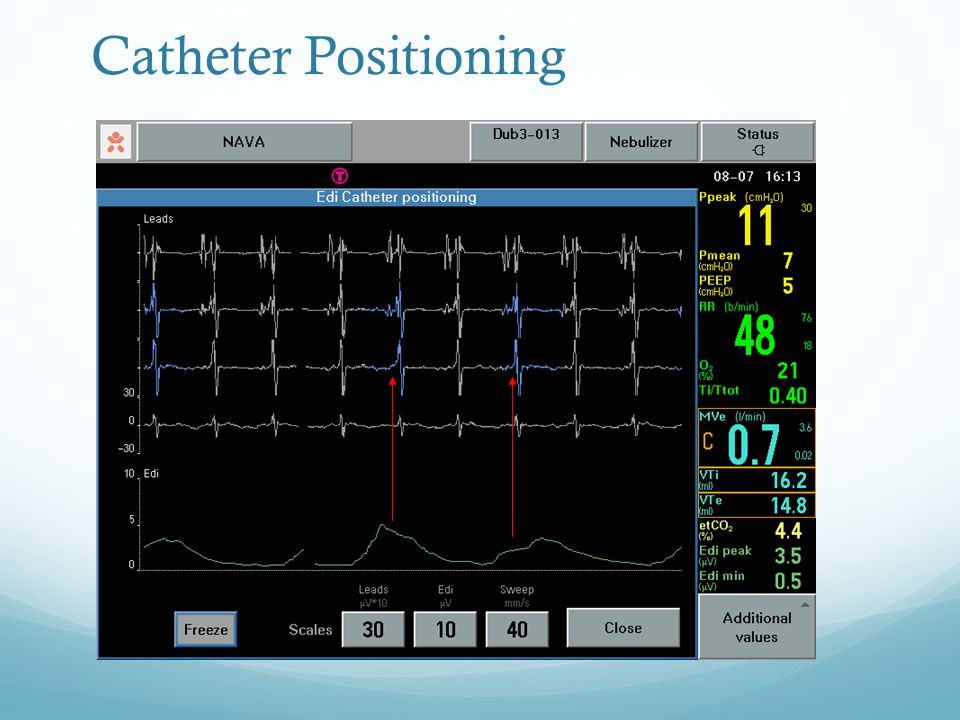This screenshot has height=720, width=960.
Task: Click the pink T trigger indicator icon
Action: [340, 176]
